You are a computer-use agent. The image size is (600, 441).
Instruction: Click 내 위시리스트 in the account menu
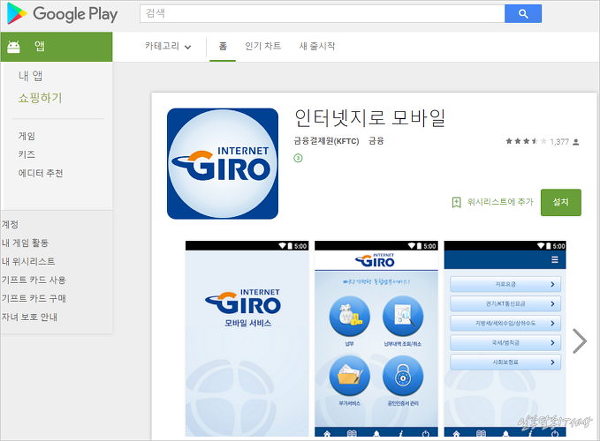(x=28, y=261)
